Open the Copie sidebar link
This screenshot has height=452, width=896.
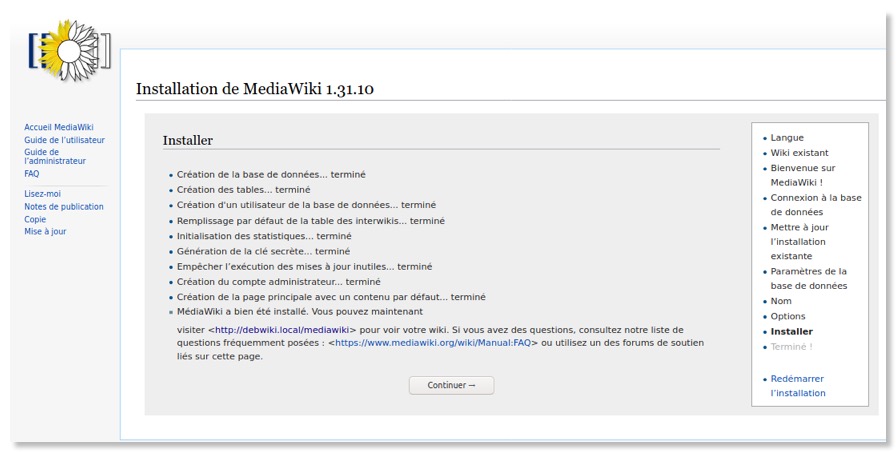(x=35, y=219)
